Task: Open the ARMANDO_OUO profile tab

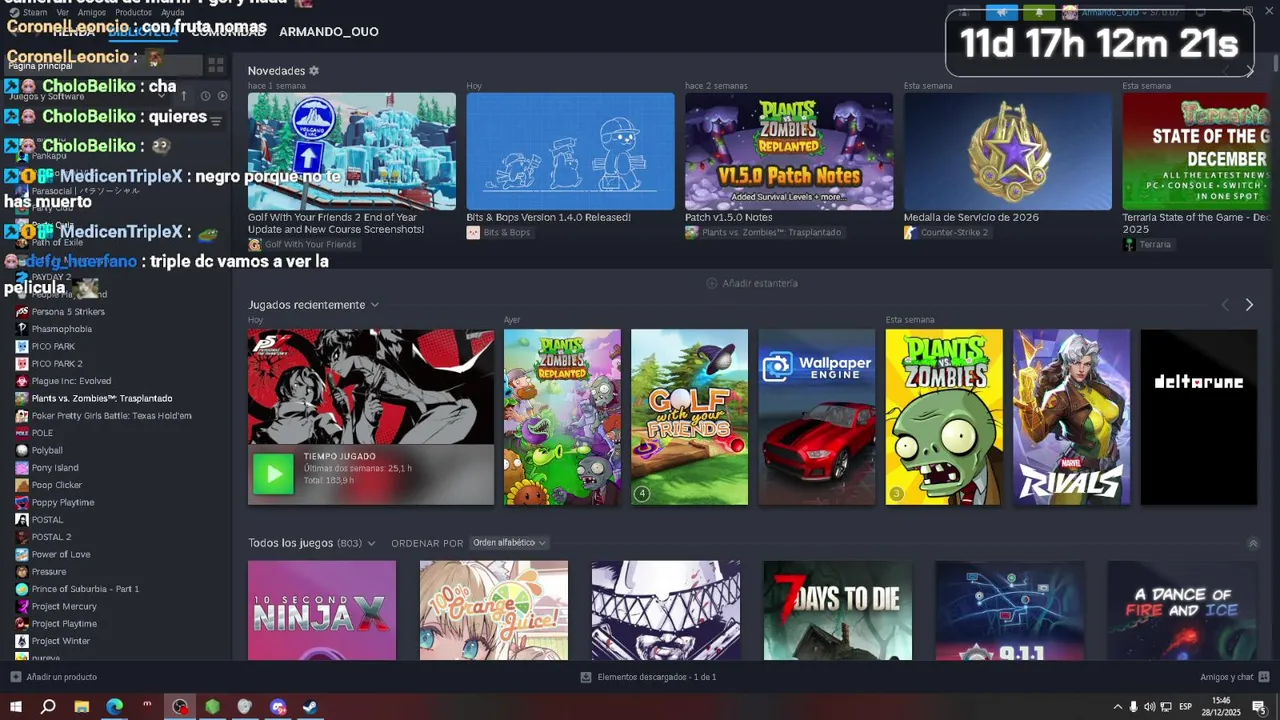Action: tap(328, 32)
